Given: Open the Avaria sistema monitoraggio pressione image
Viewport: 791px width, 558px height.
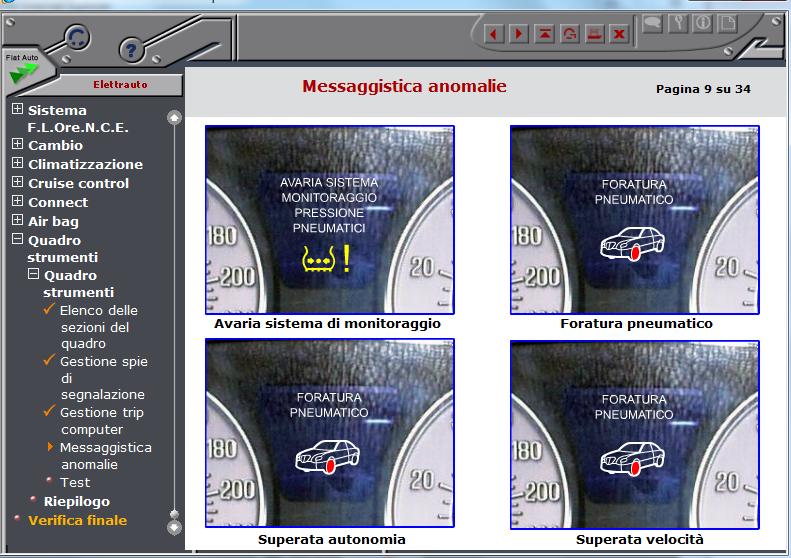Looking at the screenshot, I should [330, 220].
